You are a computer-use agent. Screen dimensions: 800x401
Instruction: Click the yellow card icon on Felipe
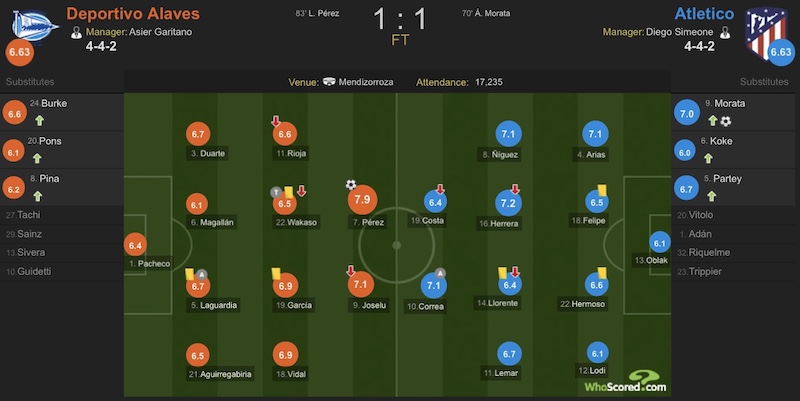[x=602, y=190]
